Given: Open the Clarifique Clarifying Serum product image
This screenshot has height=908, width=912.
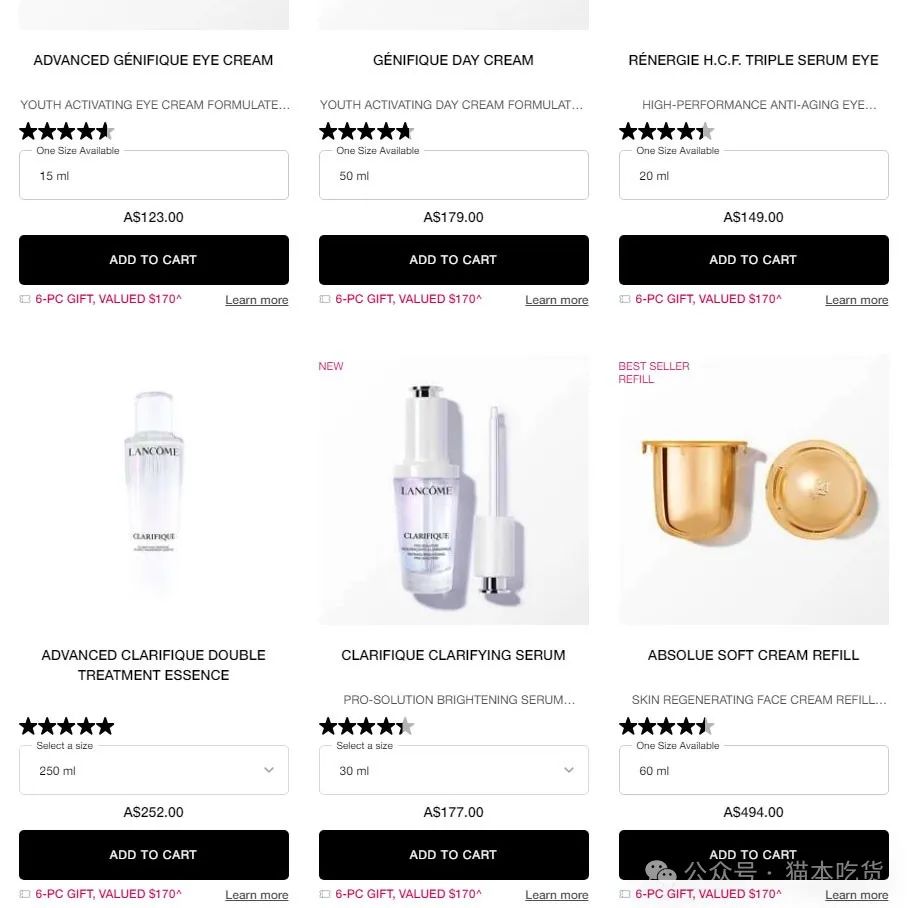Looking at the screenshot, I should tap(454, 490).
